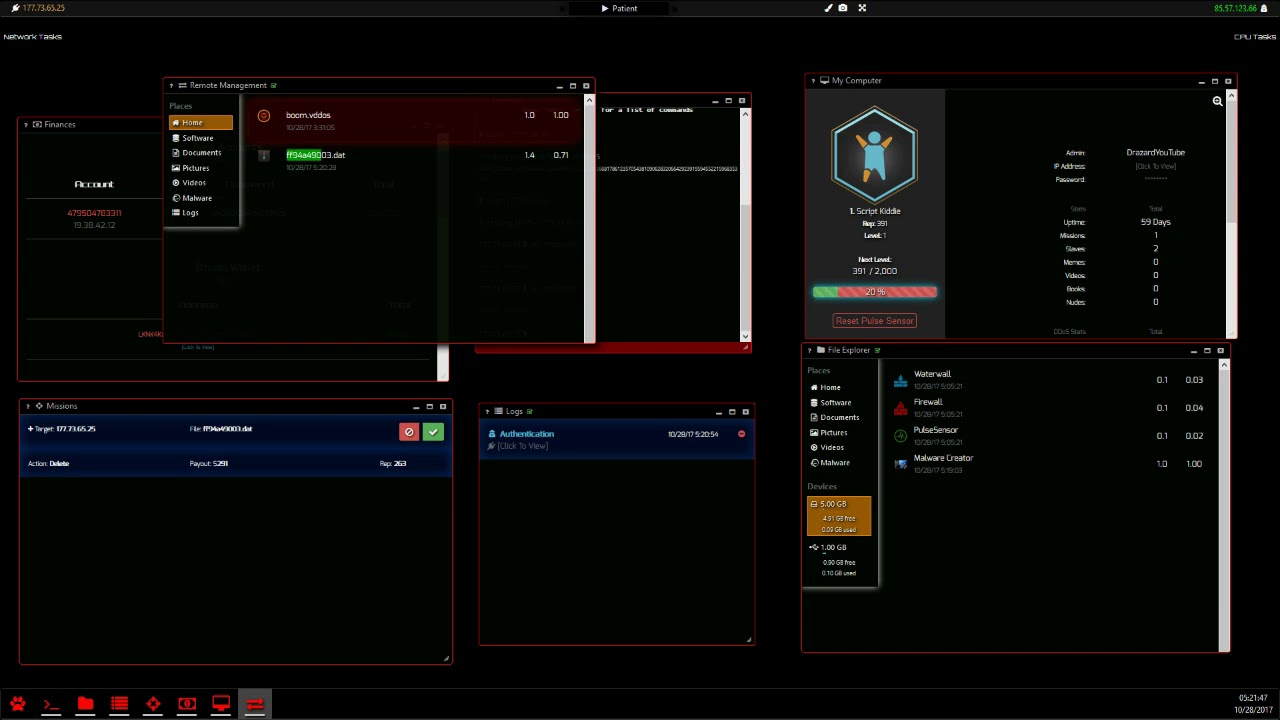This screenshot has height=720, width=1280.
Task: Click the Script Kiddie avatar in My Computer
Action: click(x=874, y=155)
